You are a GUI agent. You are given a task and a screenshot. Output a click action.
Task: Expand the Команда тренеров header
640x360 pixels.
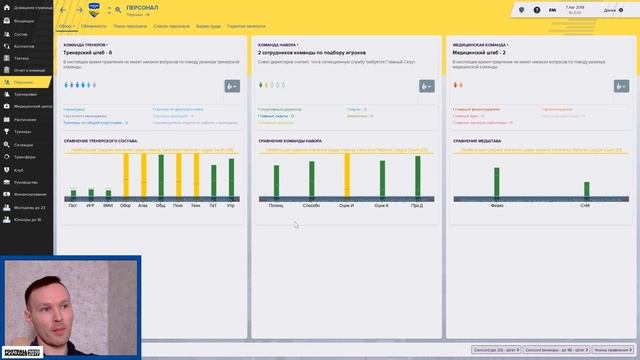pos(85,45)
